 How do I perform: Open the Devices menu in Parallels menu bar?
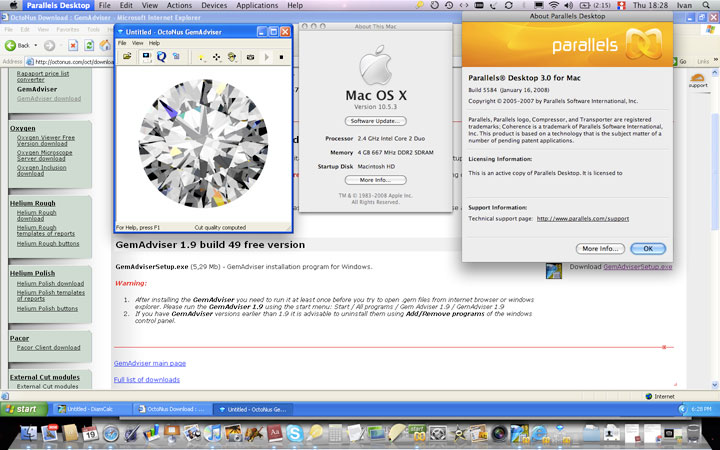pyautogui.click(x=214, y=6)
